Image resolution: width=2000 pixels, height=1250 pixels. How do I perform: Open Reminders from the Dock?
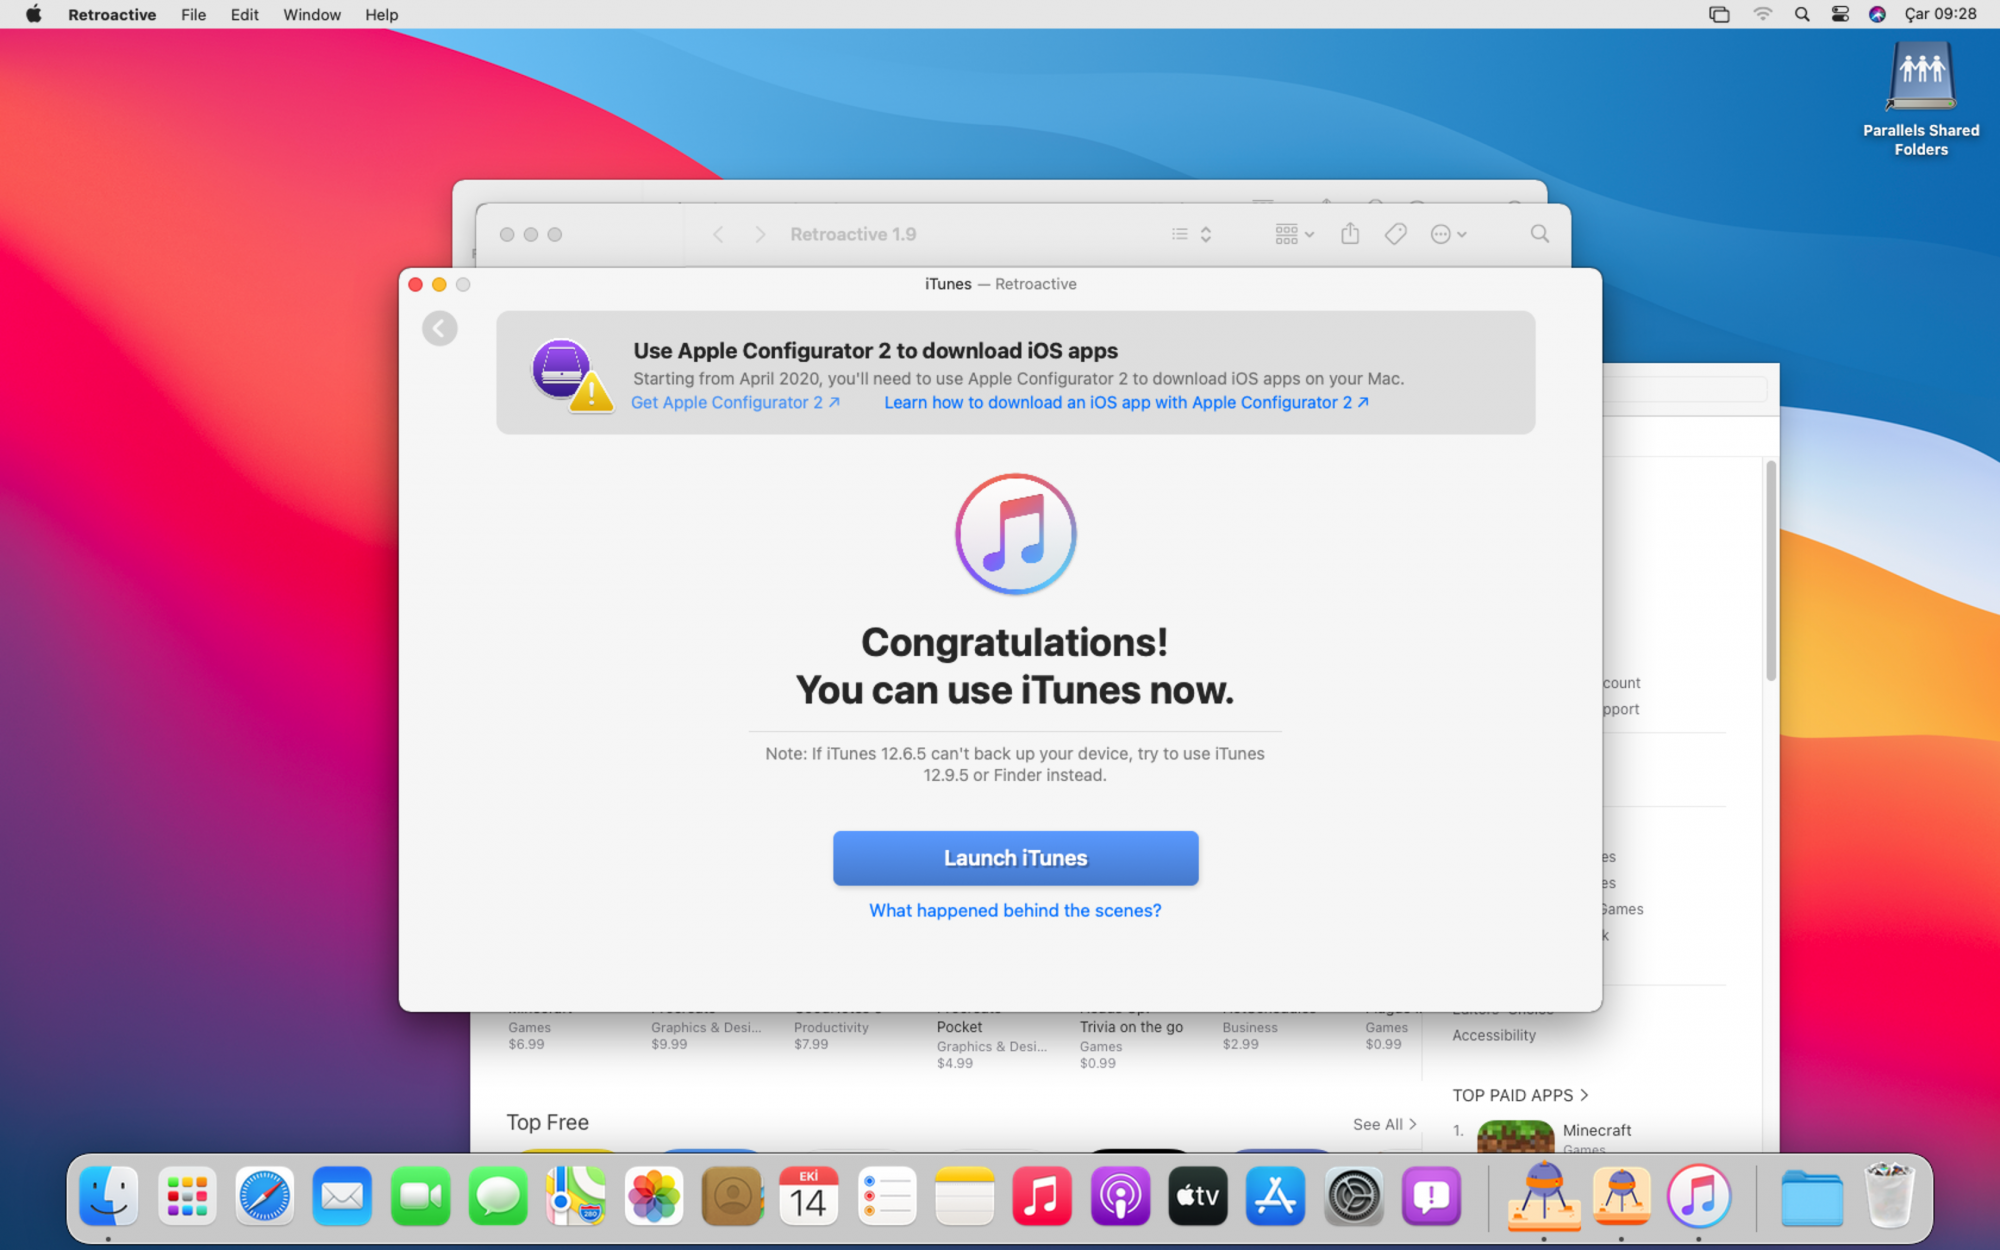[887, 1196]
